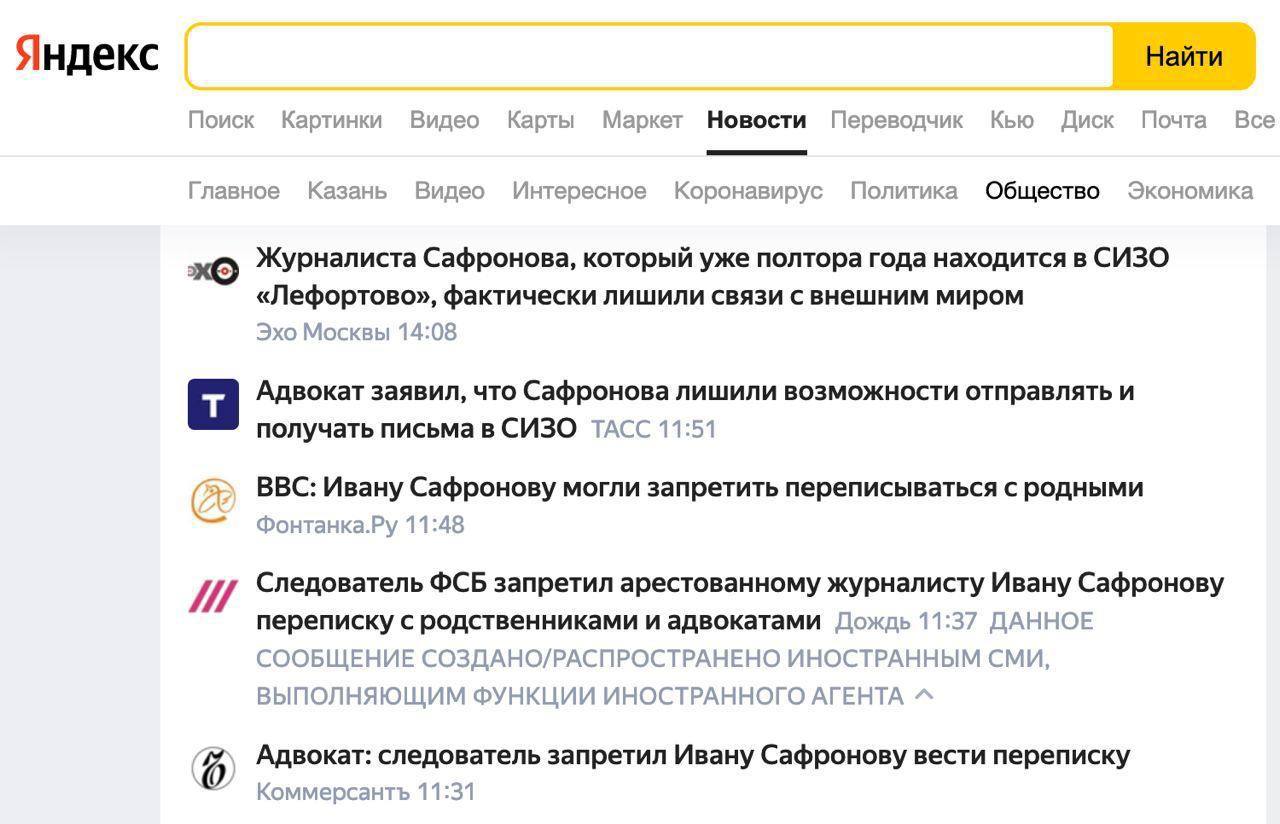Image resolution: width=1280 pixels, height=824 pixels.
Task: Collapse the foreign agent notice chevron
Action: tap(924, 695)
